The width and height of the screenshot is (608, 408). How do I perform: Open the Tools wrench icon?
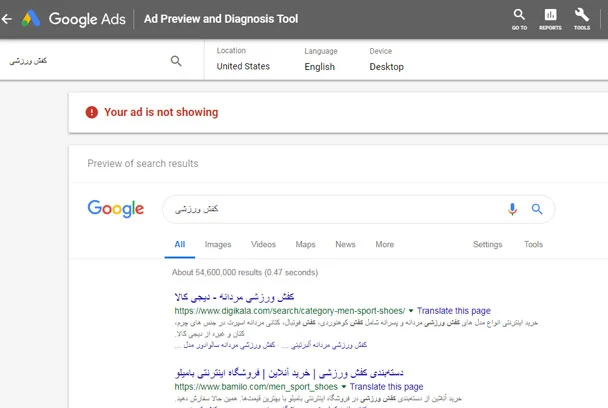[x=582, y=19]
